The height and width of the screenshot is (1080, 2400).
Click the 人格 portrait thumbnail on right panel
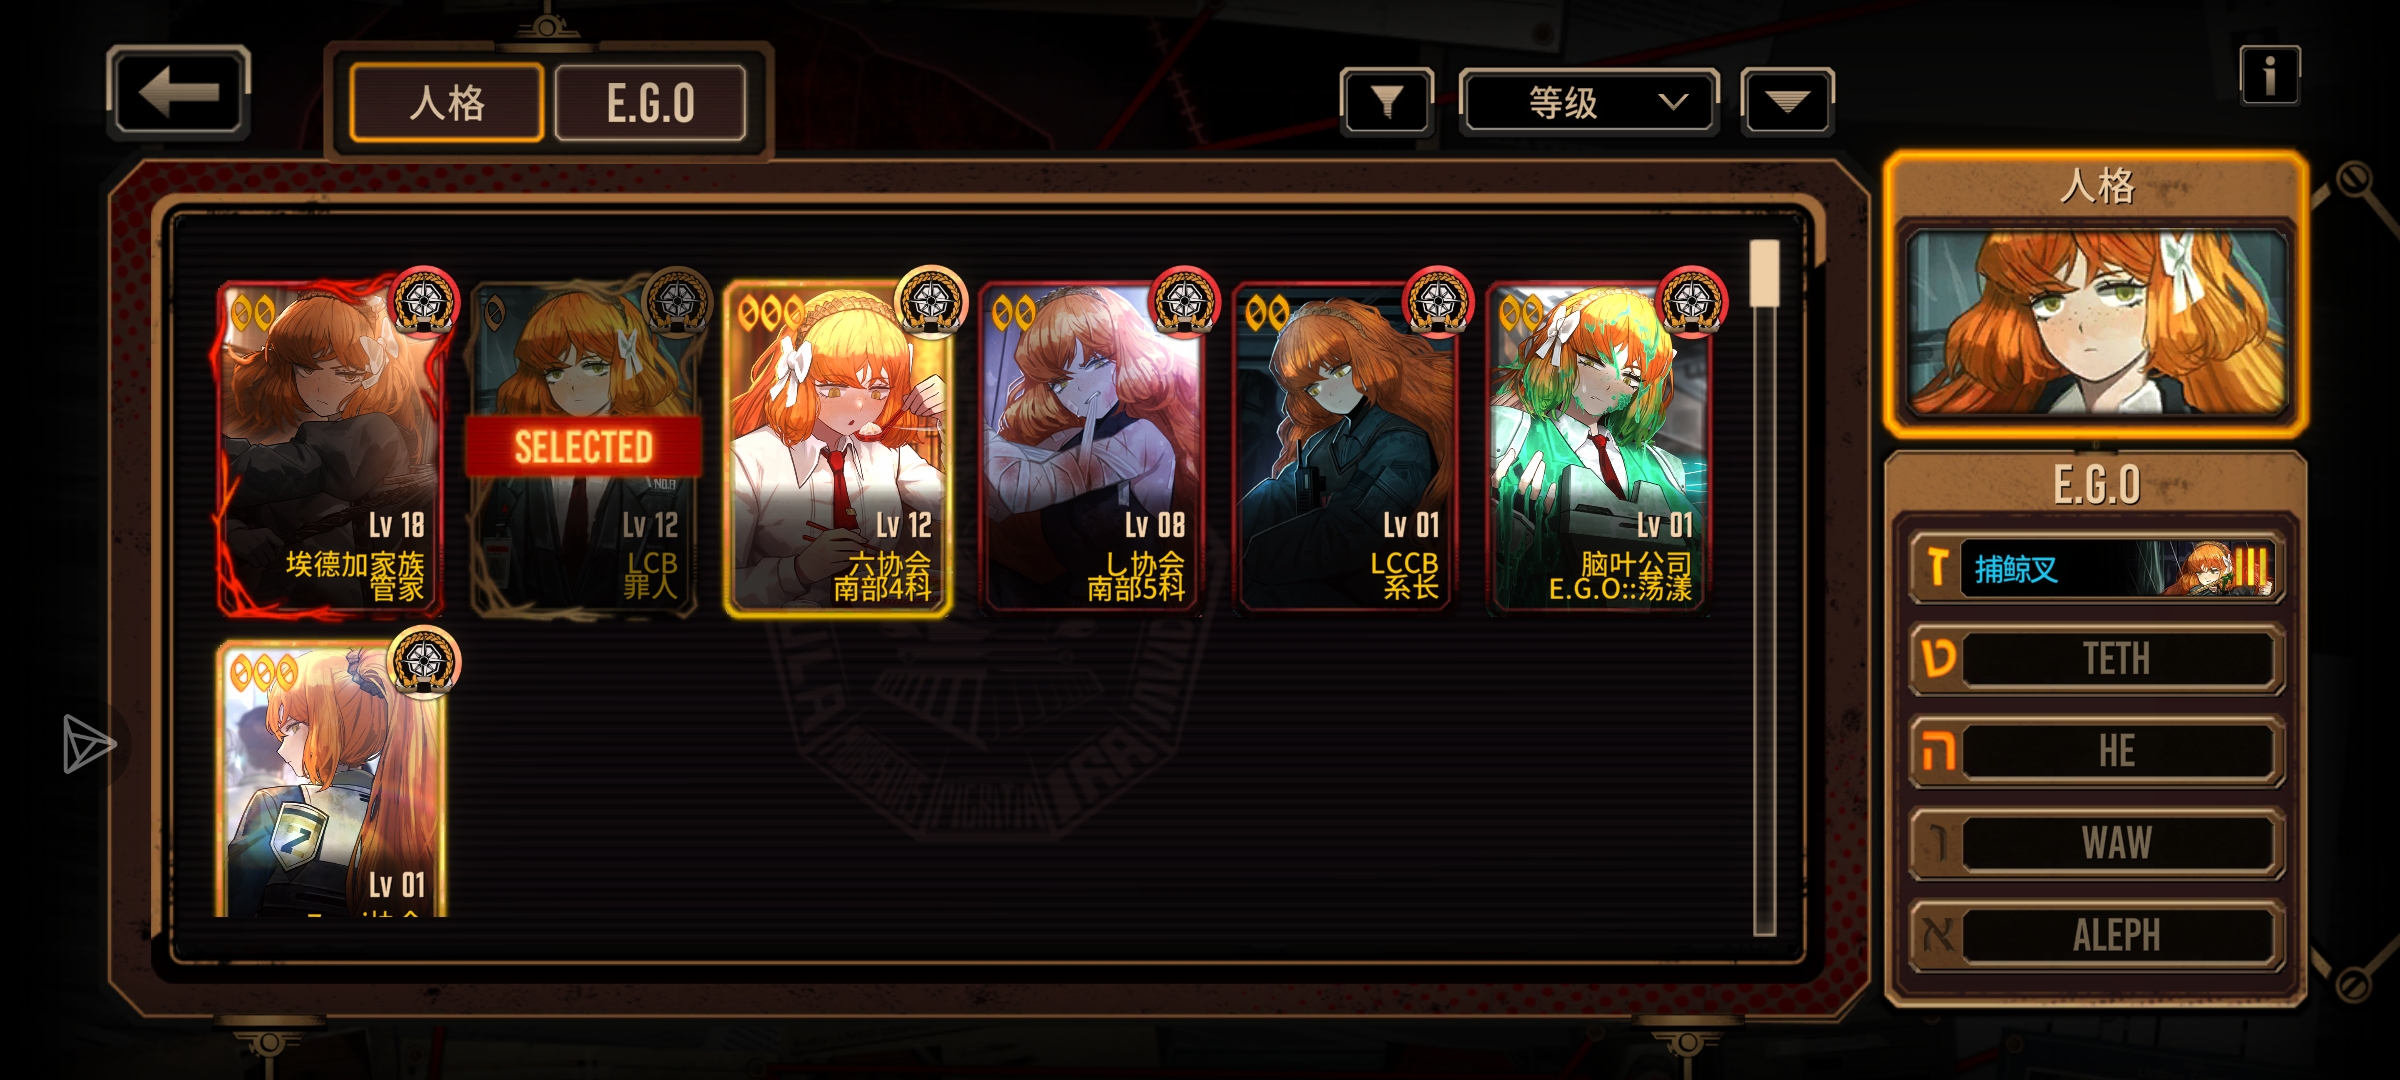point(2096,322)
